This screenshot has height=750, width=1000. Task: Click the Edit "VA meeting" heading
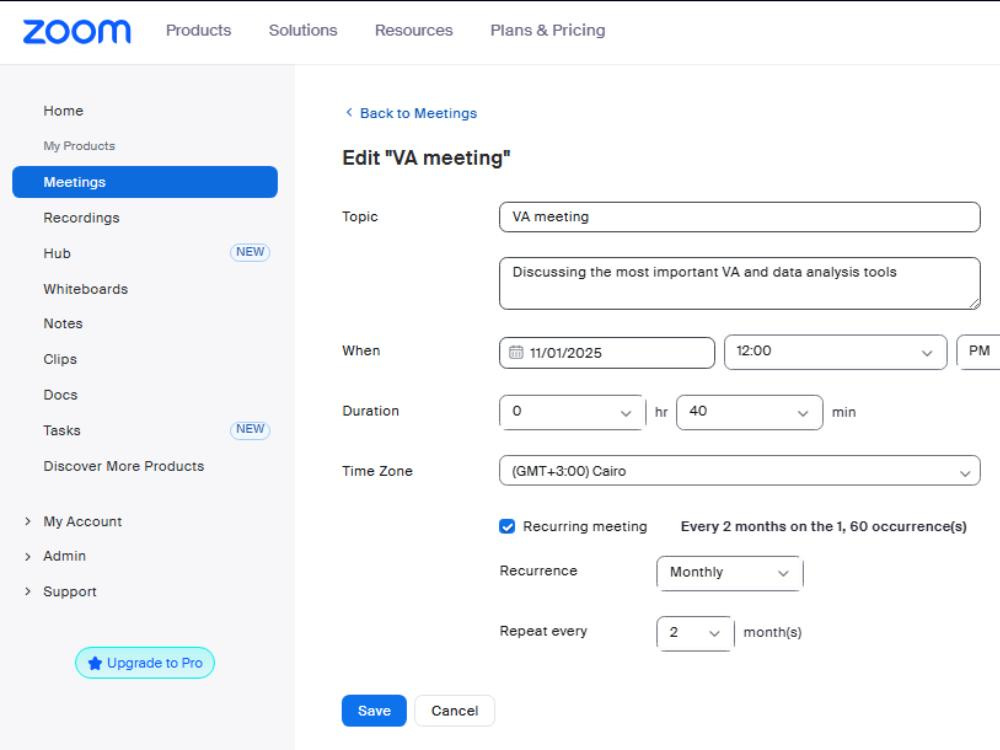click(427, 158)
